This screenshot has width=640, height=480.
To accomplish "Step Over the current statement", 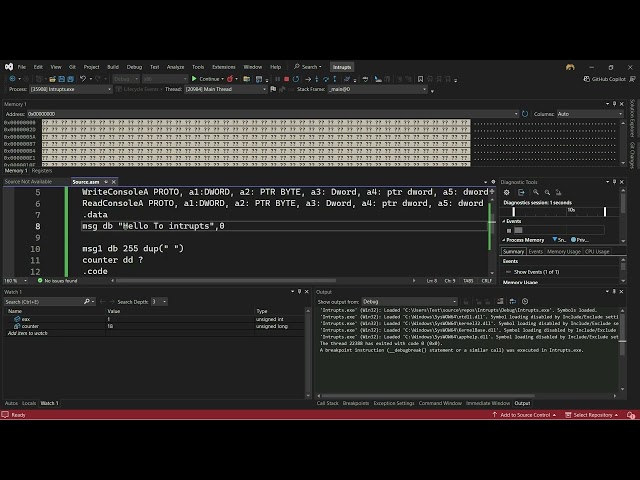I will [326, 79].
